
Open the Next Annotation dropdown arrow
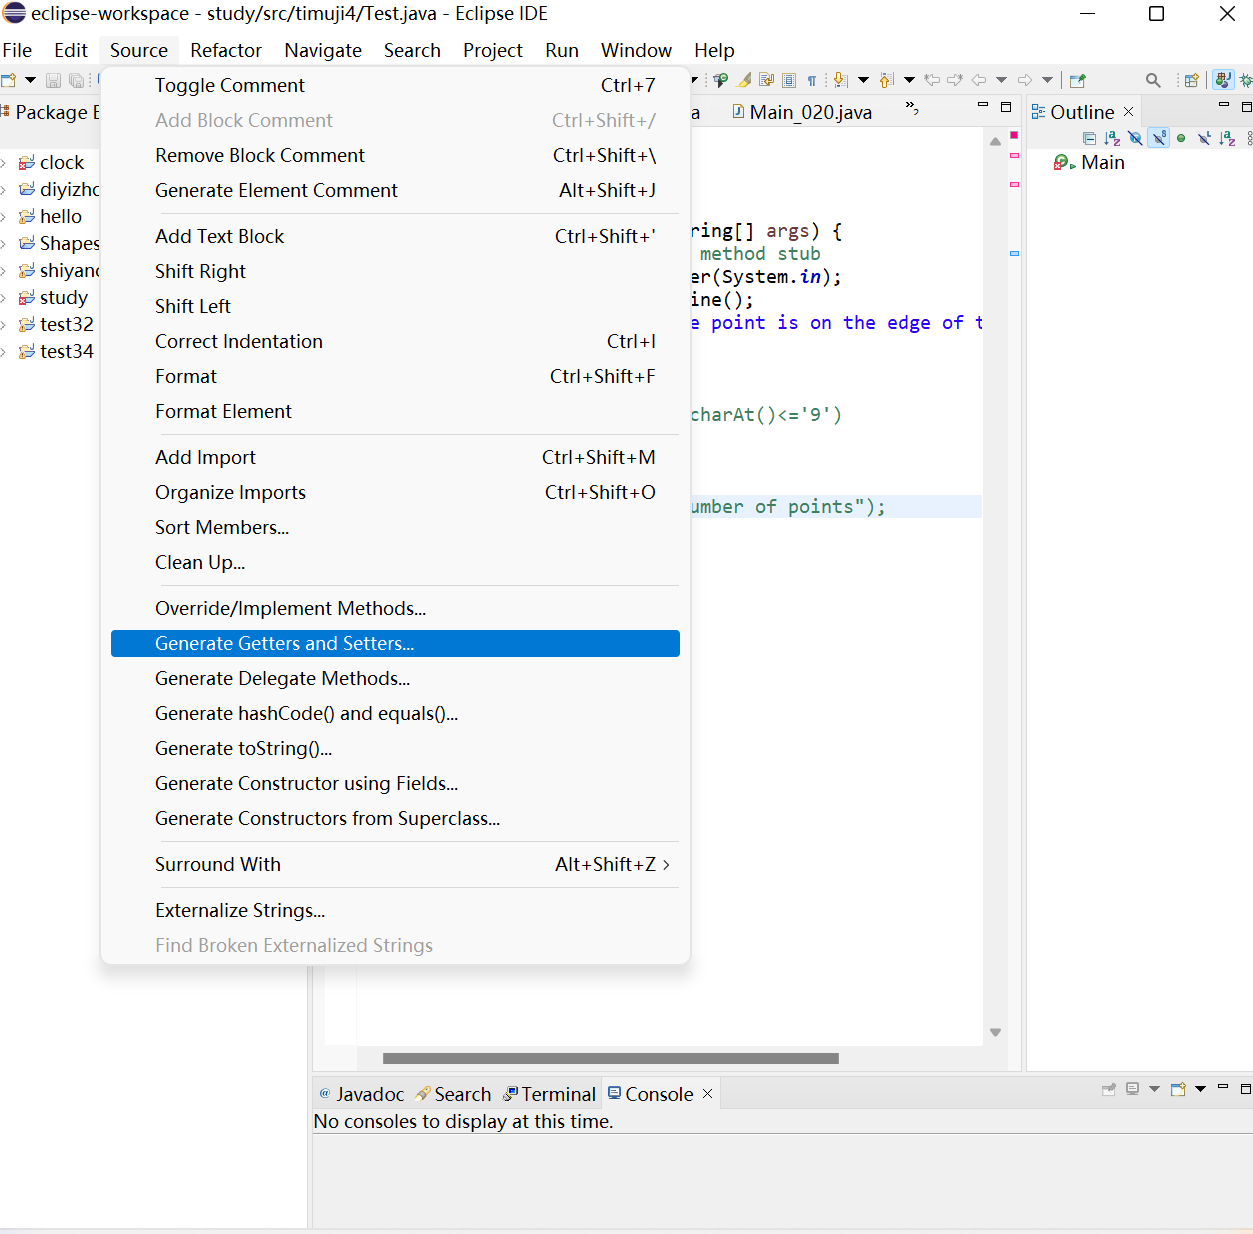(863, 80)
